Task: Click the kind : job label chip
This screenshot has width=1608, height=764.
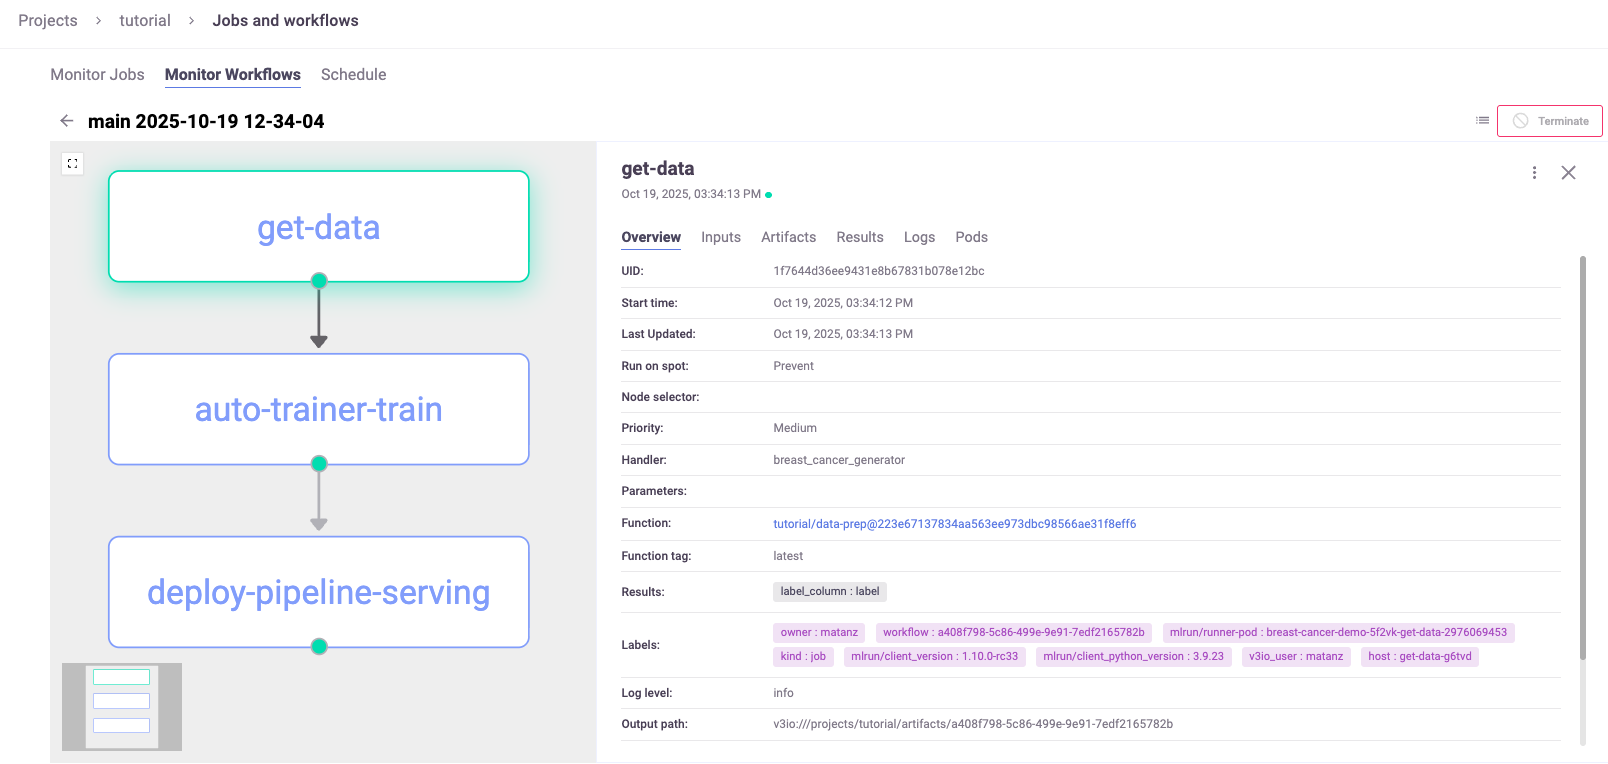Action: [x=803, y=657]
